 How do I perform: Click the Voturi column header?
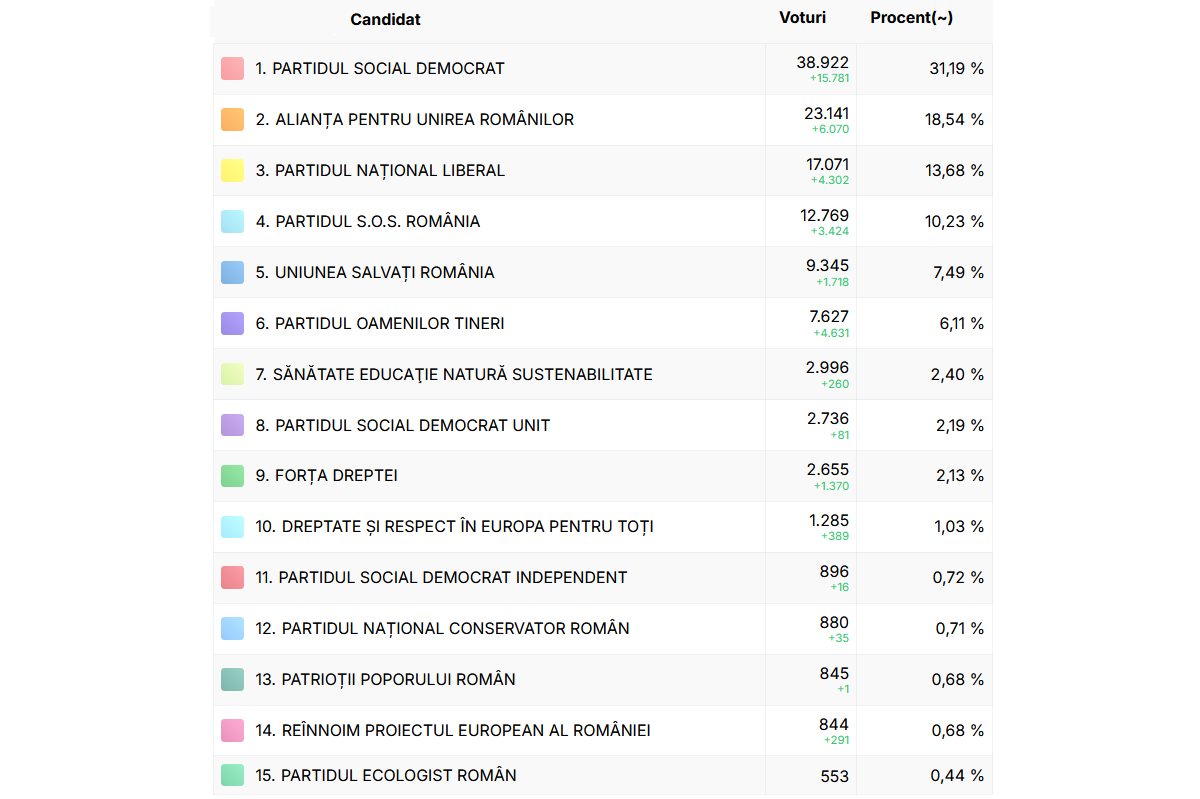(802, 18)
